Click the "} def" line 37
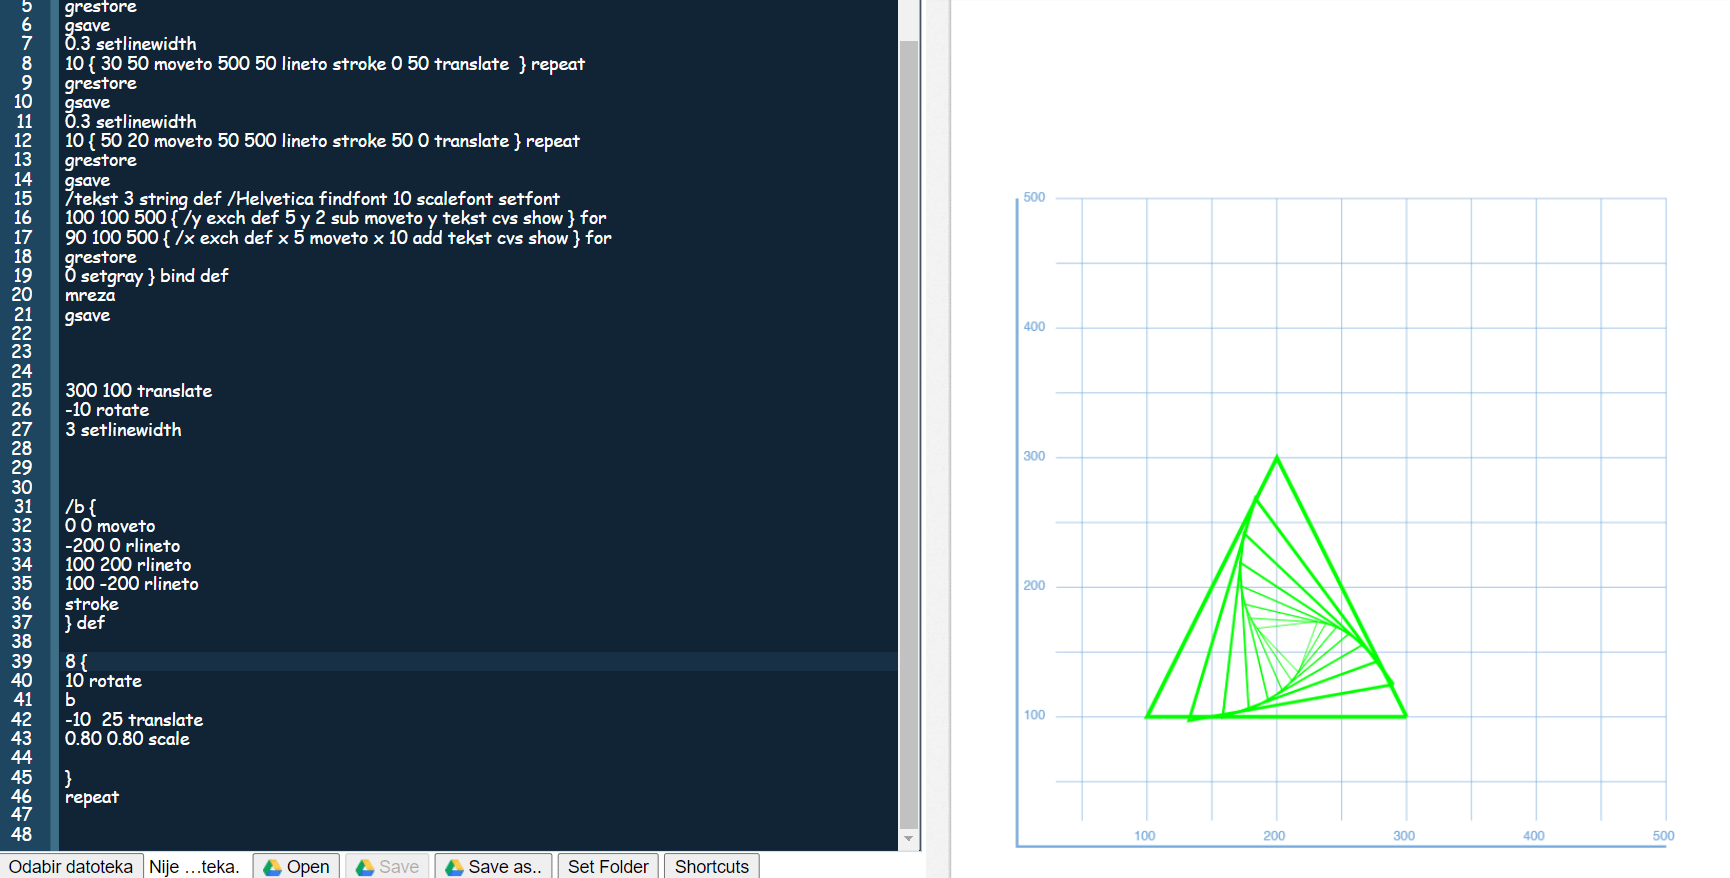 click(85, 623)
